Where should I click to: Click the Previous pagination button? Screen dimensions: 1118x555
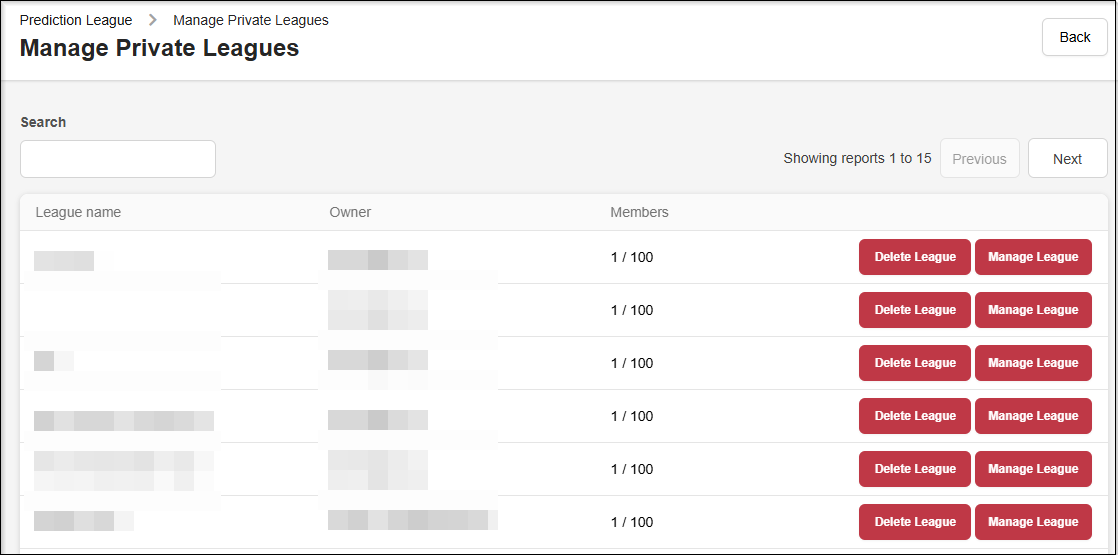[x=979, y=159]
